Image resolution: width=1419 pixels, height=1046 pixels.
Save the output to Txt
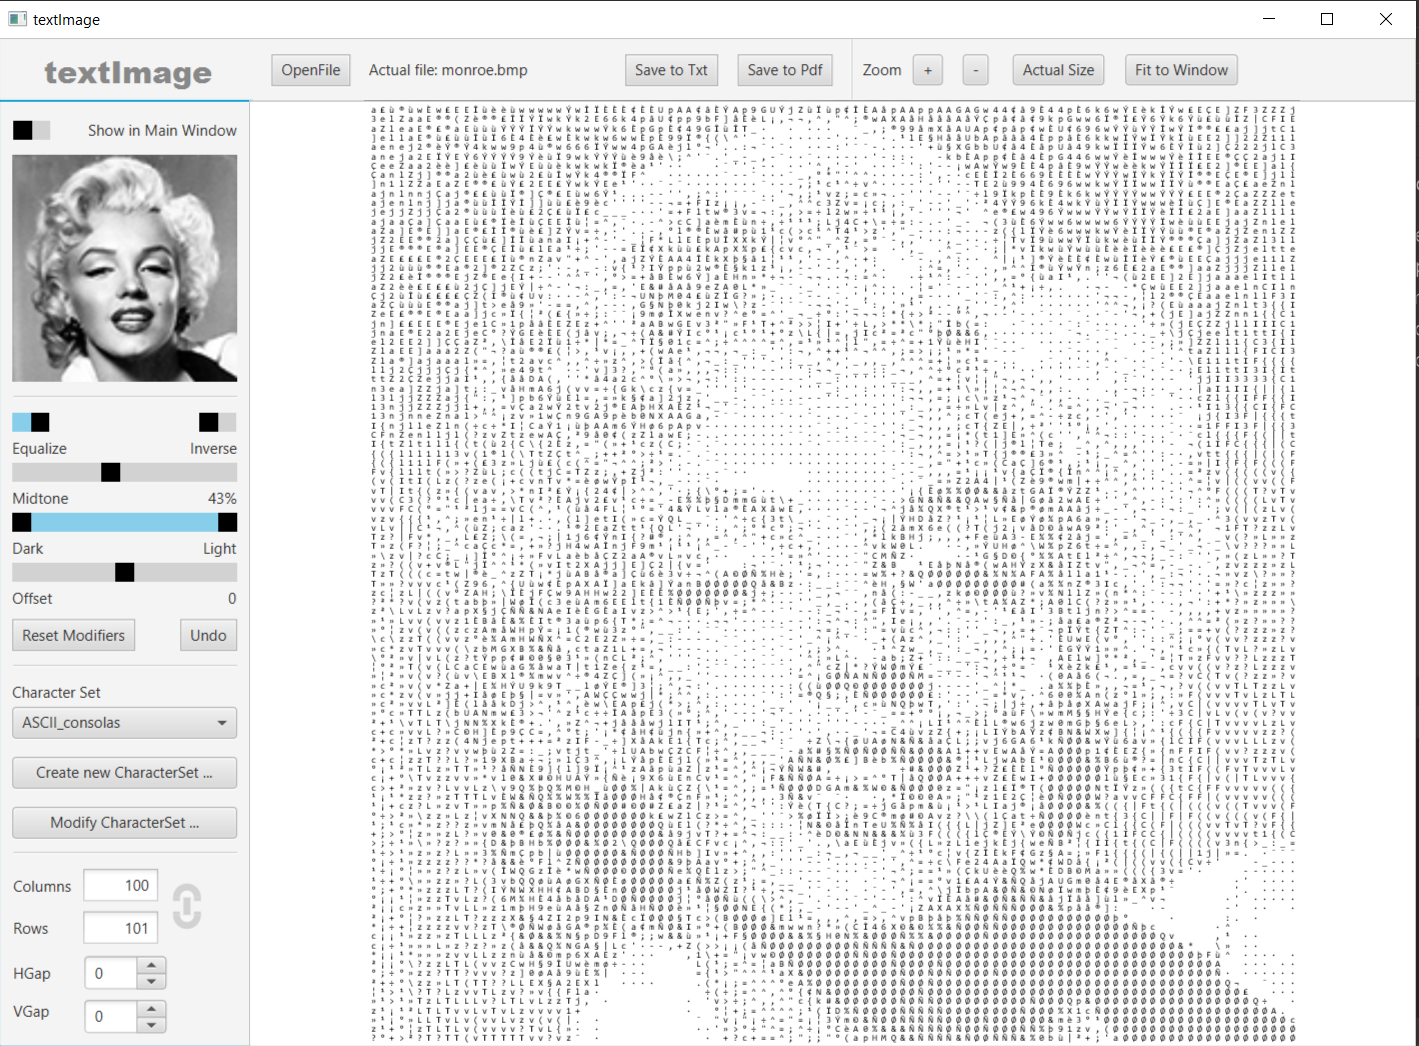pos(671,70)
